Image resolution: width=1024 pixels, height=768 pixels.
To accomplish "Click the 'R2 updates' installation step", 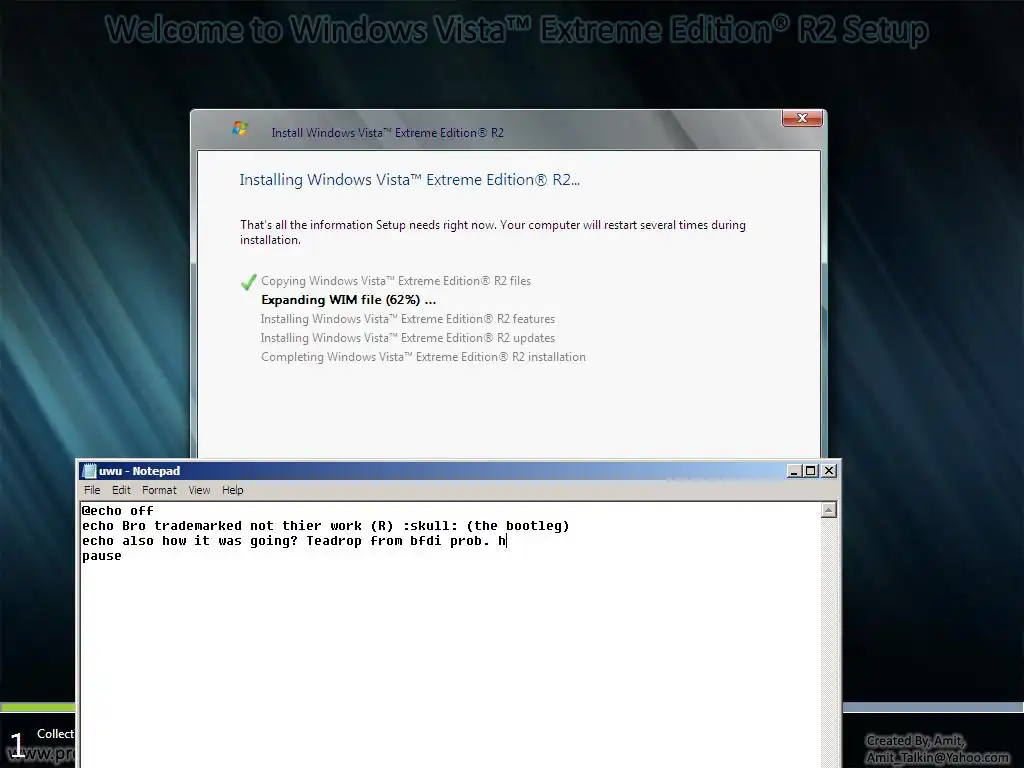I will pos(408,338).
